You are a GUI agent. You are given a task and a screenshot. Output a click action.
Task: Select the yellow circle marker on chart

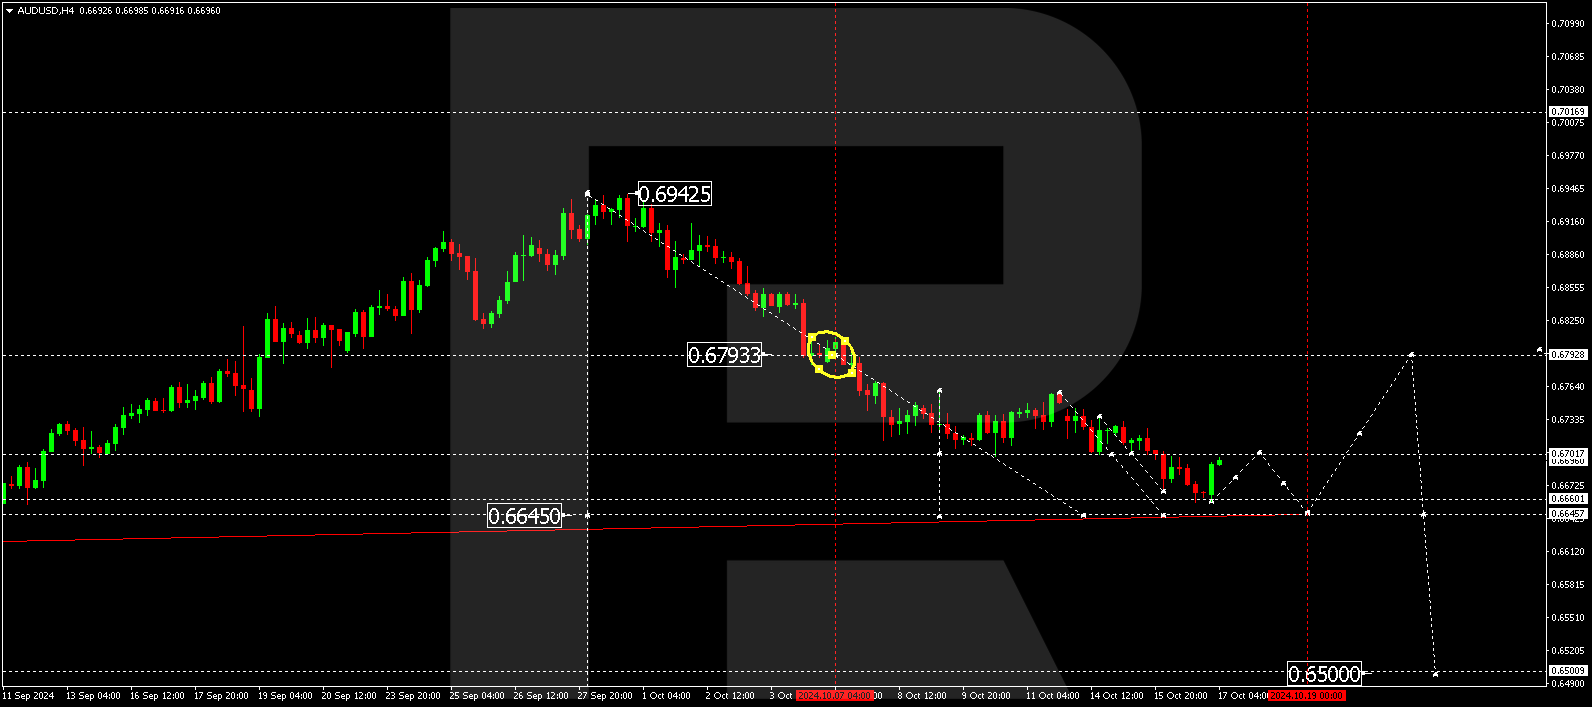pos(831,354)
